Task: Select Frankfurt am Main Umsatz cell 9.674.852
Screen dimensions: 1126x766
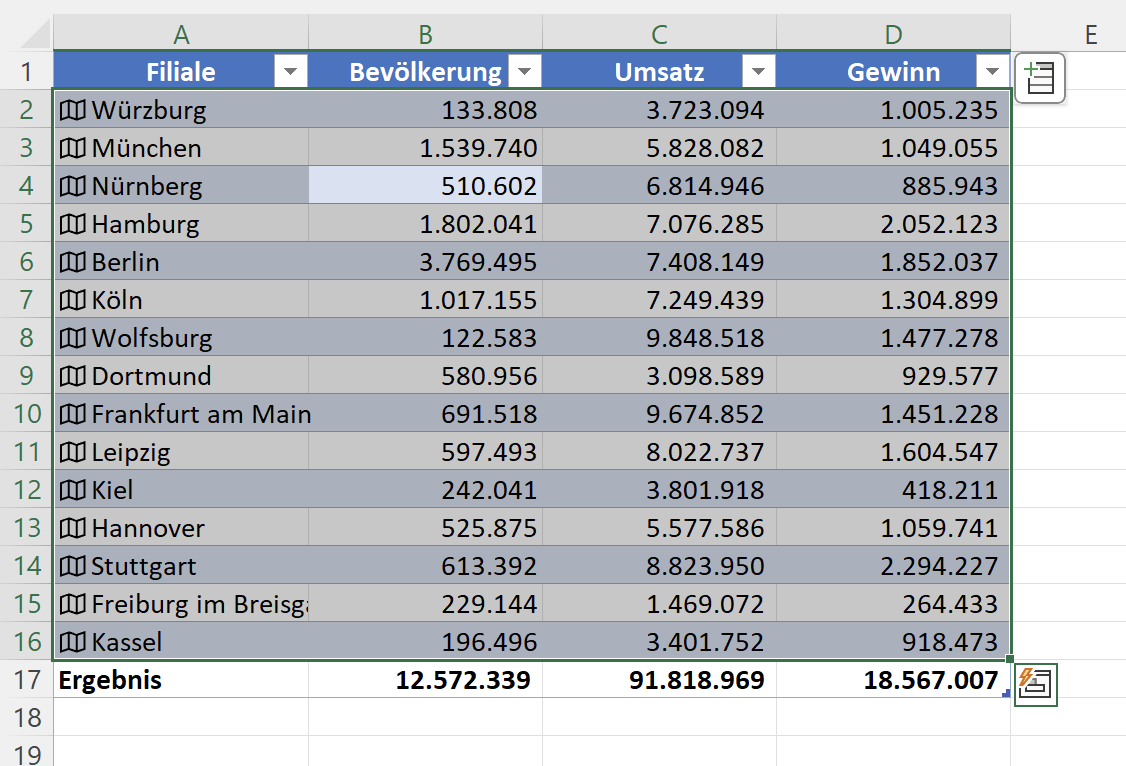Action: [x=659, y=414]
